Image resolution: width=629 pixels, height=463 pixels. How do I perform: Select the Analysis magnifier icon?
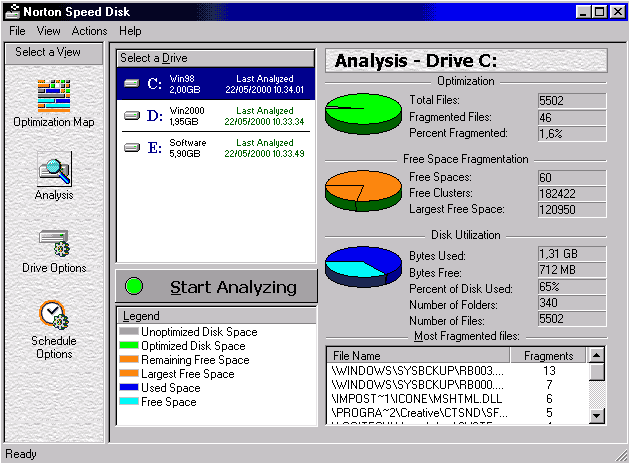[55, 169]
